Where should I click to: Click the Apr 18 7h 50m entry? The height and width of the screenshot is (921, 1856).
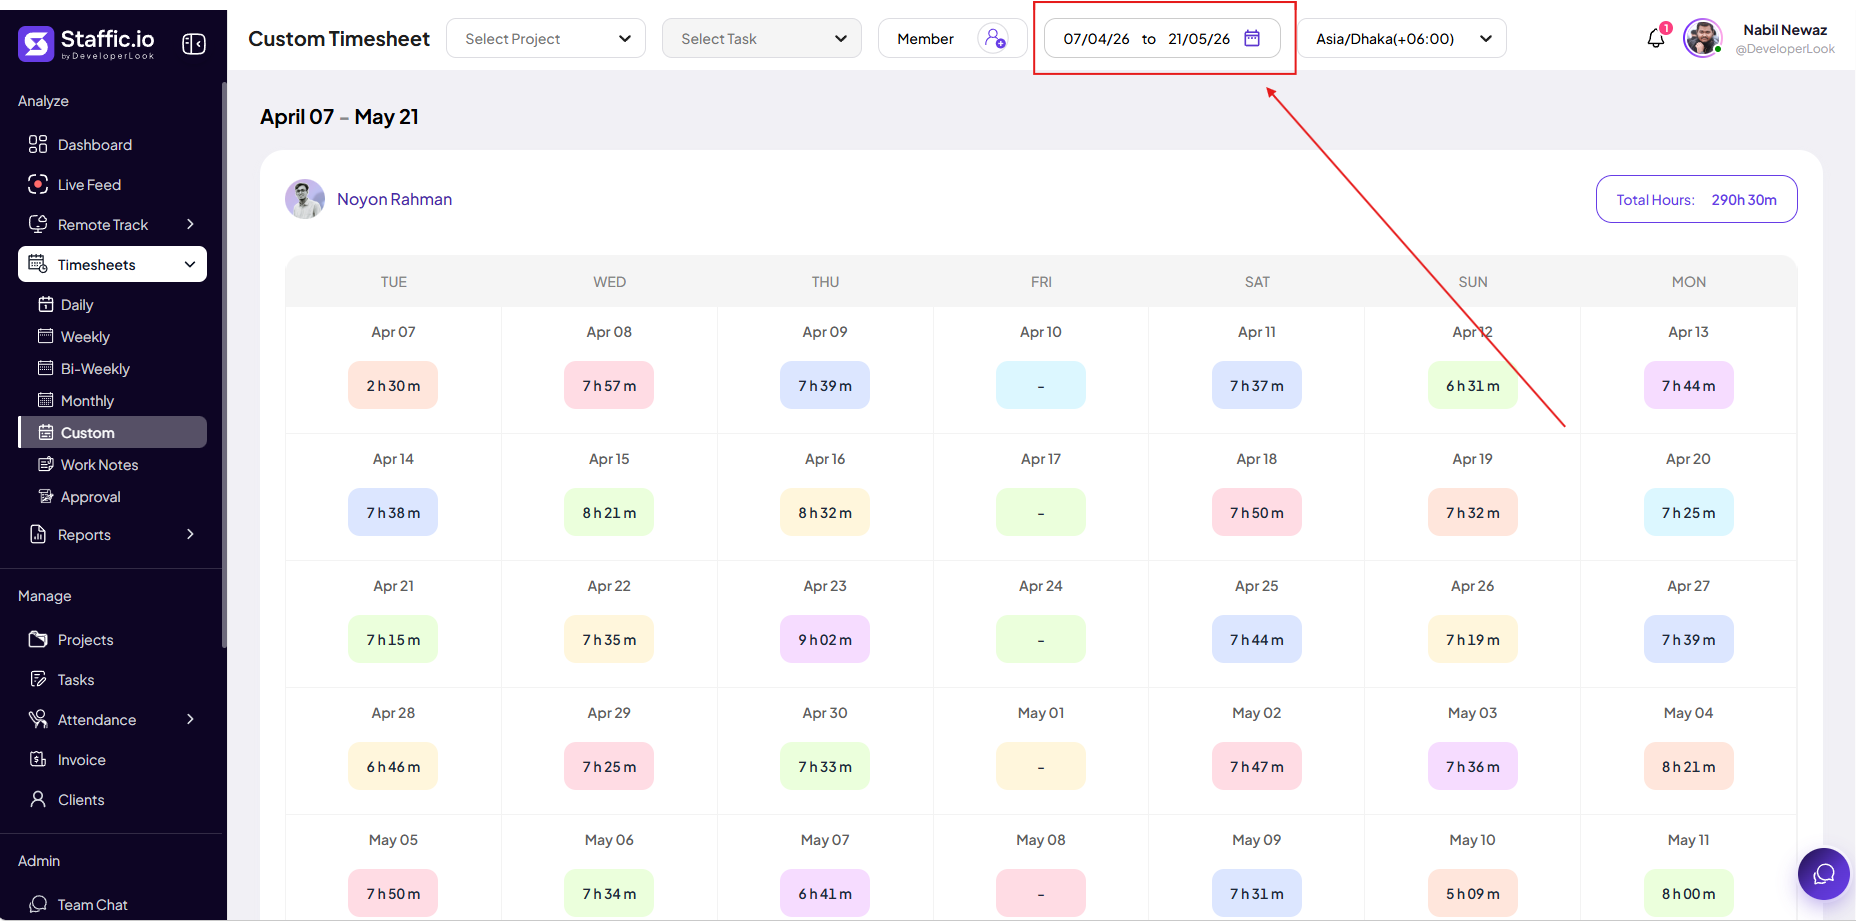coord(1257,512)
